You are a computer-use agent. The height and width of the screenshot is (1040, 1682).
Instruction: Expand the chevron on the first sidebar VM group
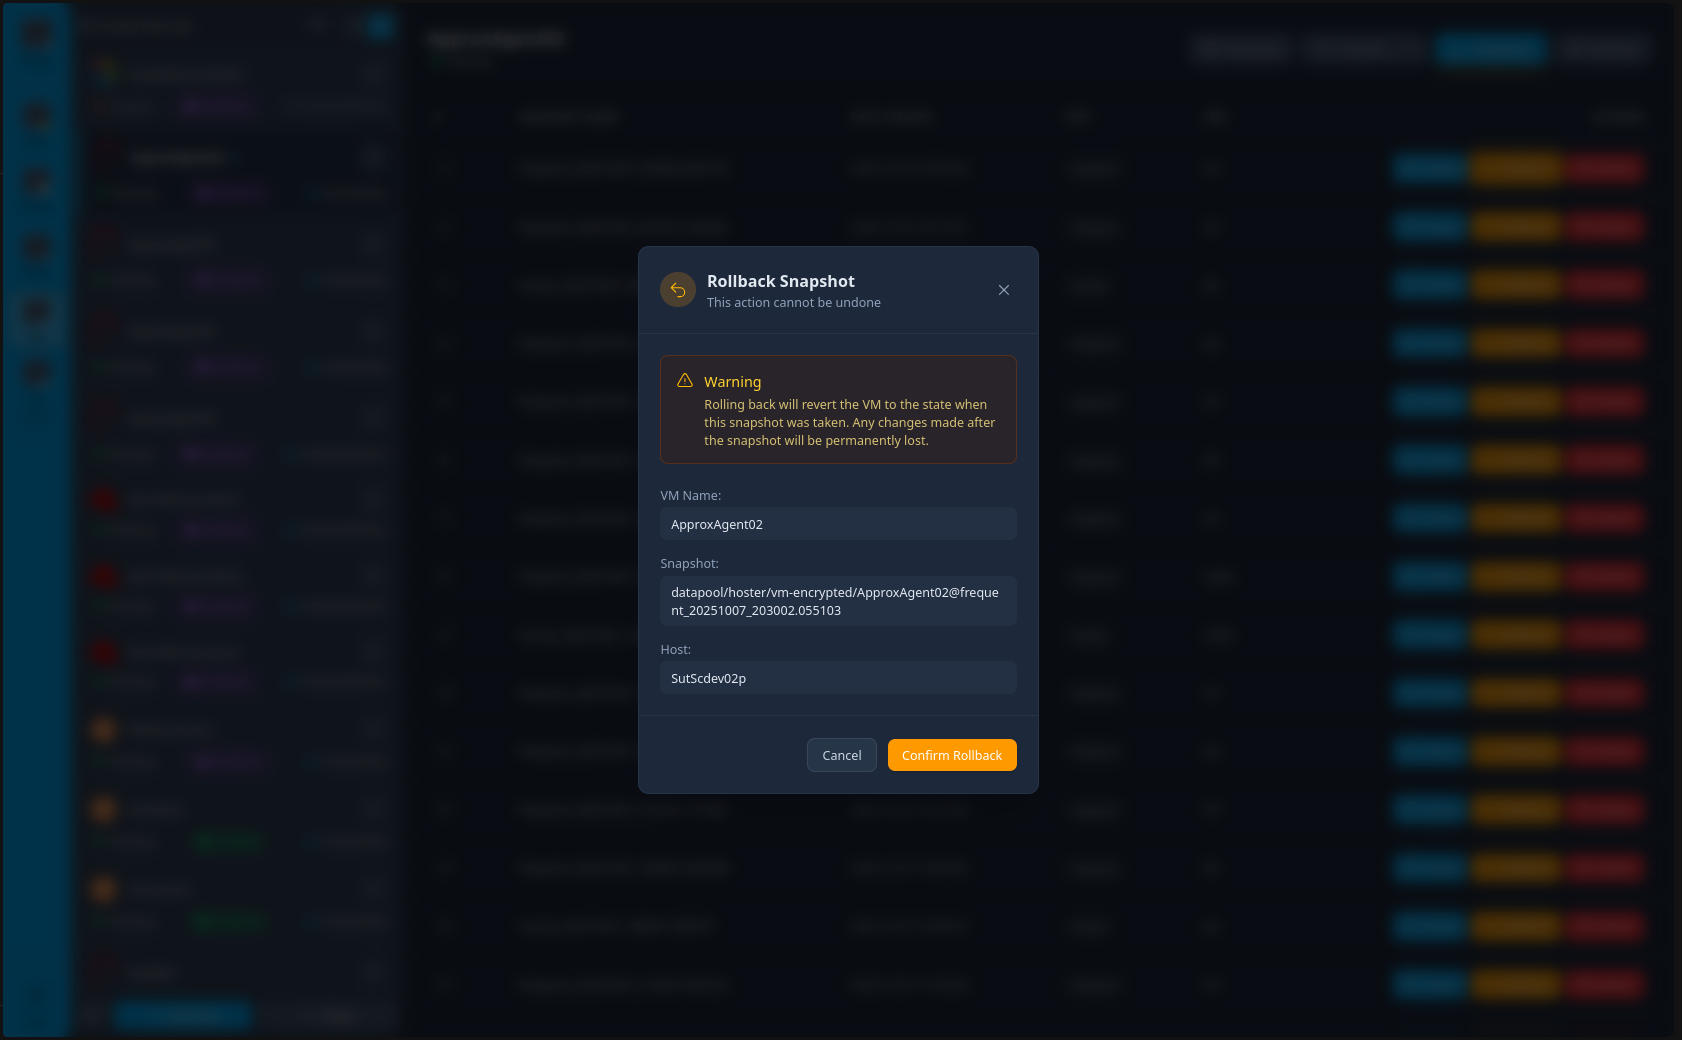pos(374,73)
